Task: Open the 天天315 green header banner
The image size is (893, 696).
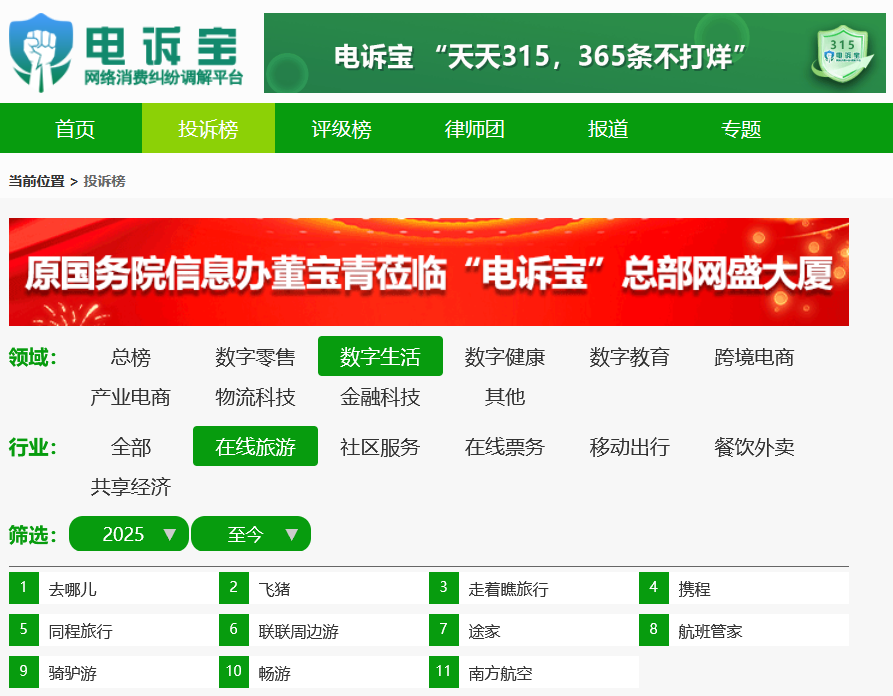Action: 575,53
